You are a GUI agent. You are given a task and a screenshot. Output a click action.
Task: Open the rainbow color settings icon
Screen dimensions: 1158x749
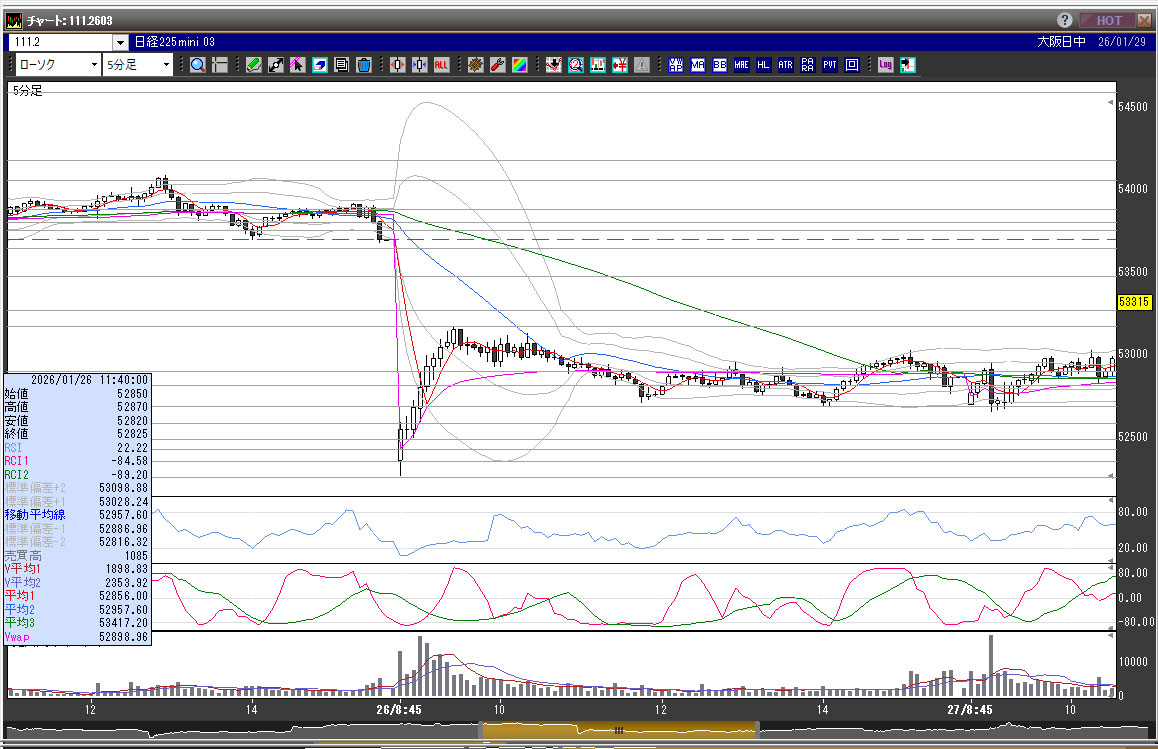pos(519,65)
